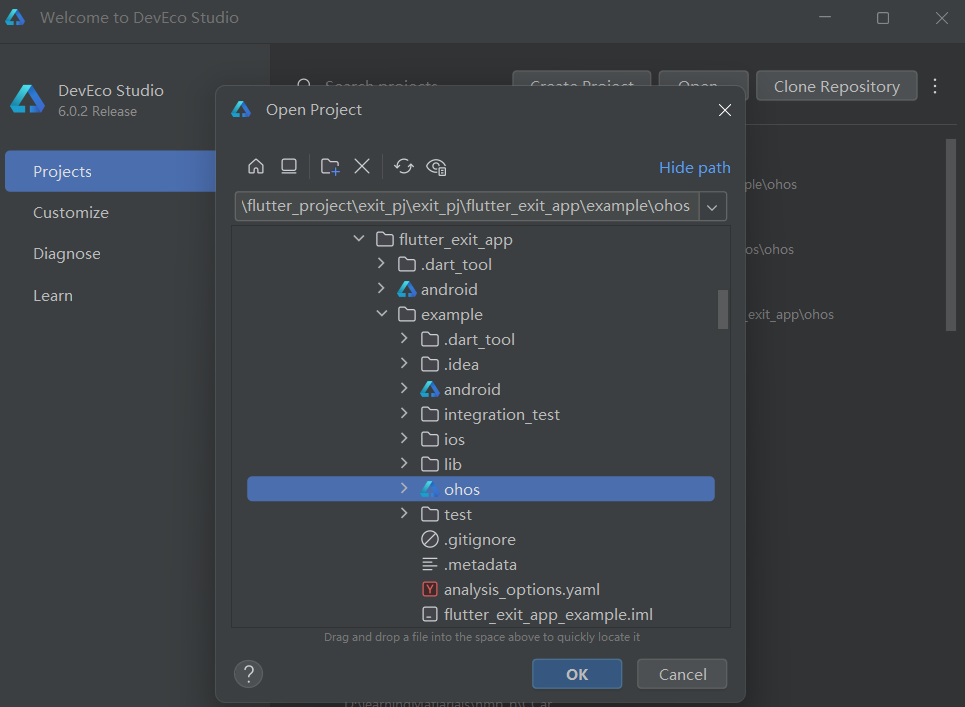This screenshot has width=965, height=707.
Task: Select the .idea folder icon
Action: click(x=430, y=364)
